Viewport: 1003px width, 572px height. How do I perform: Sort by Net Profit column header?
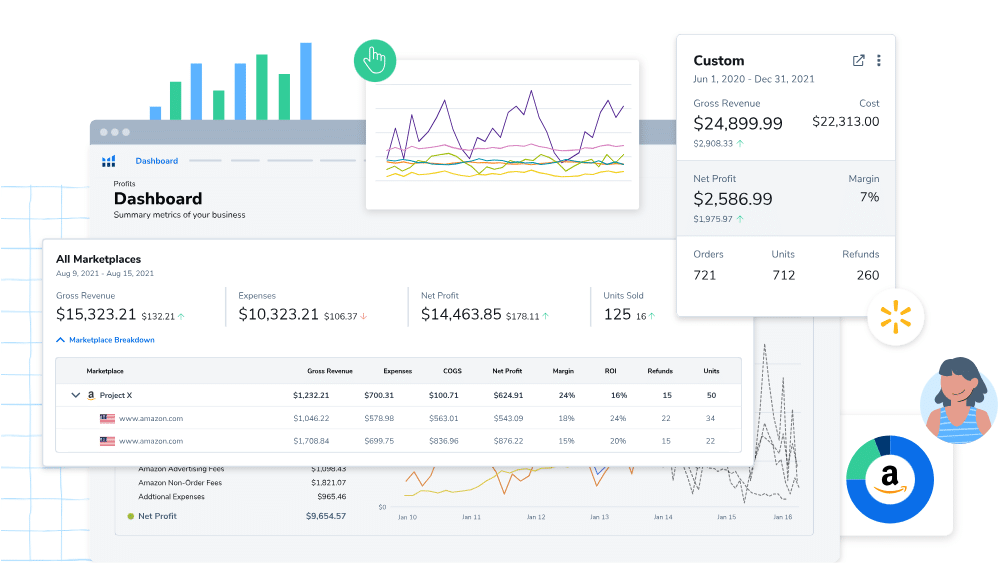pyautogui.click(x=507, y=371)
